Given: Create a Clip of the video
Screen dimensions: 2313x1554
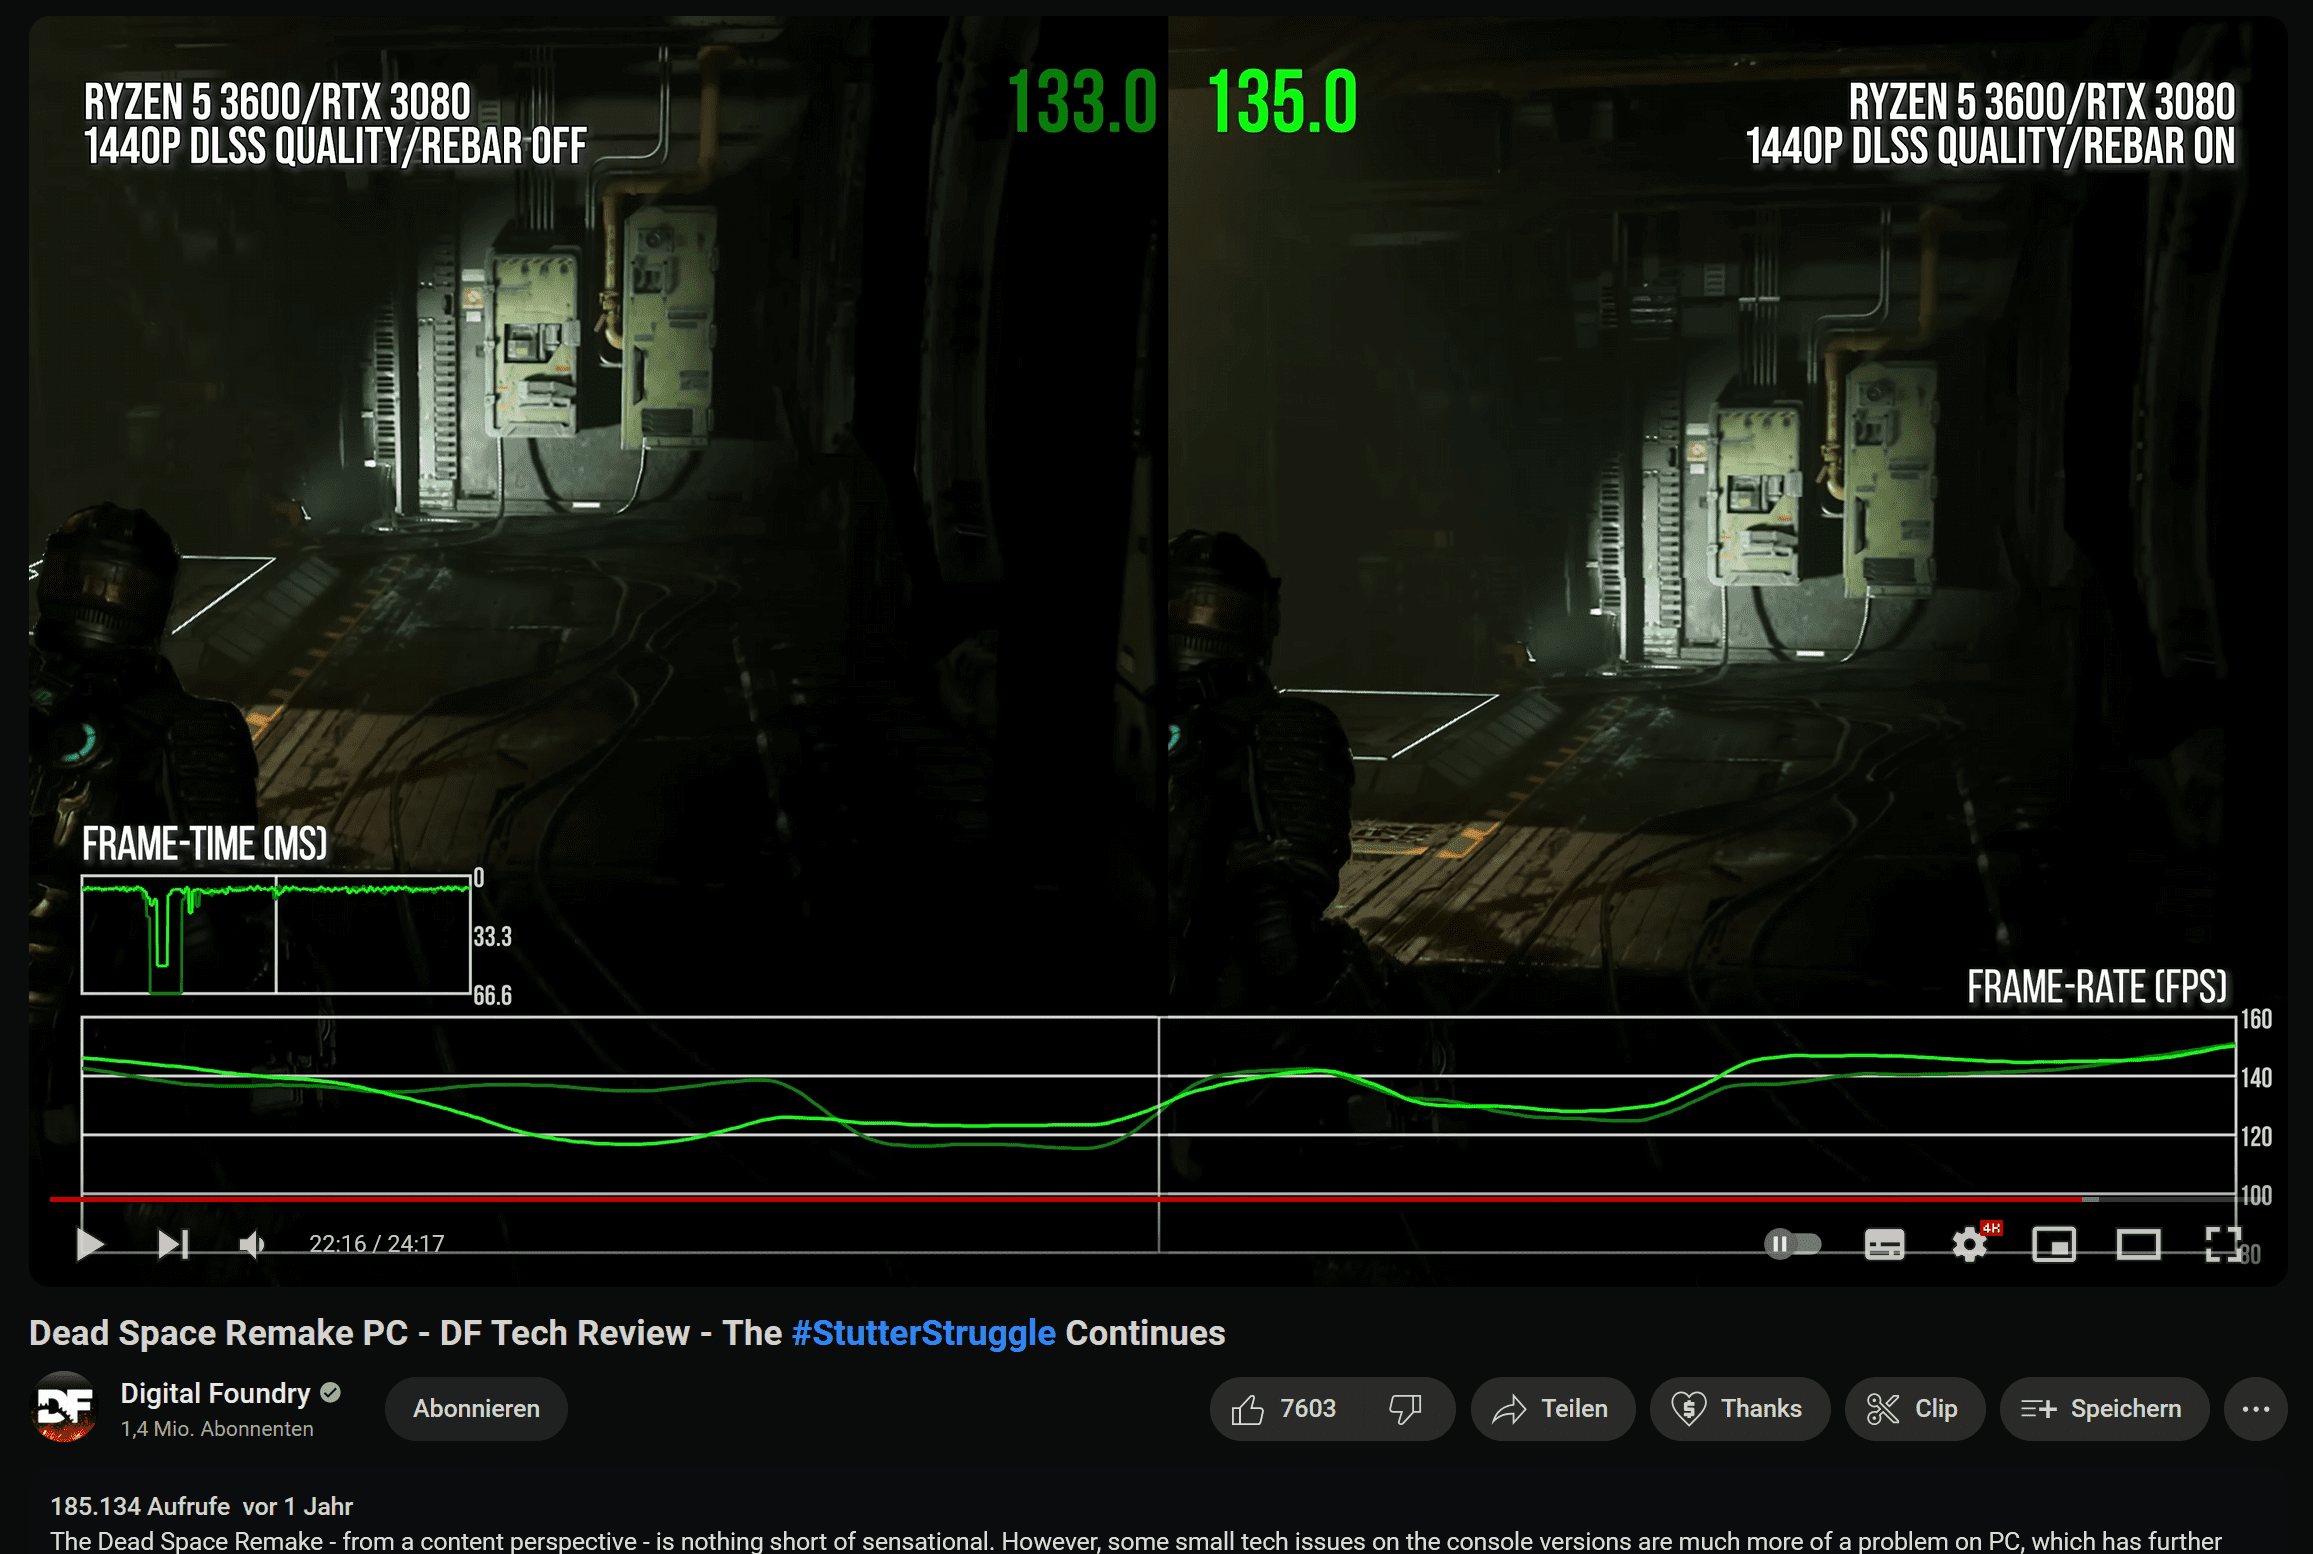Looking at the screenshot, I should 1914,1409.
